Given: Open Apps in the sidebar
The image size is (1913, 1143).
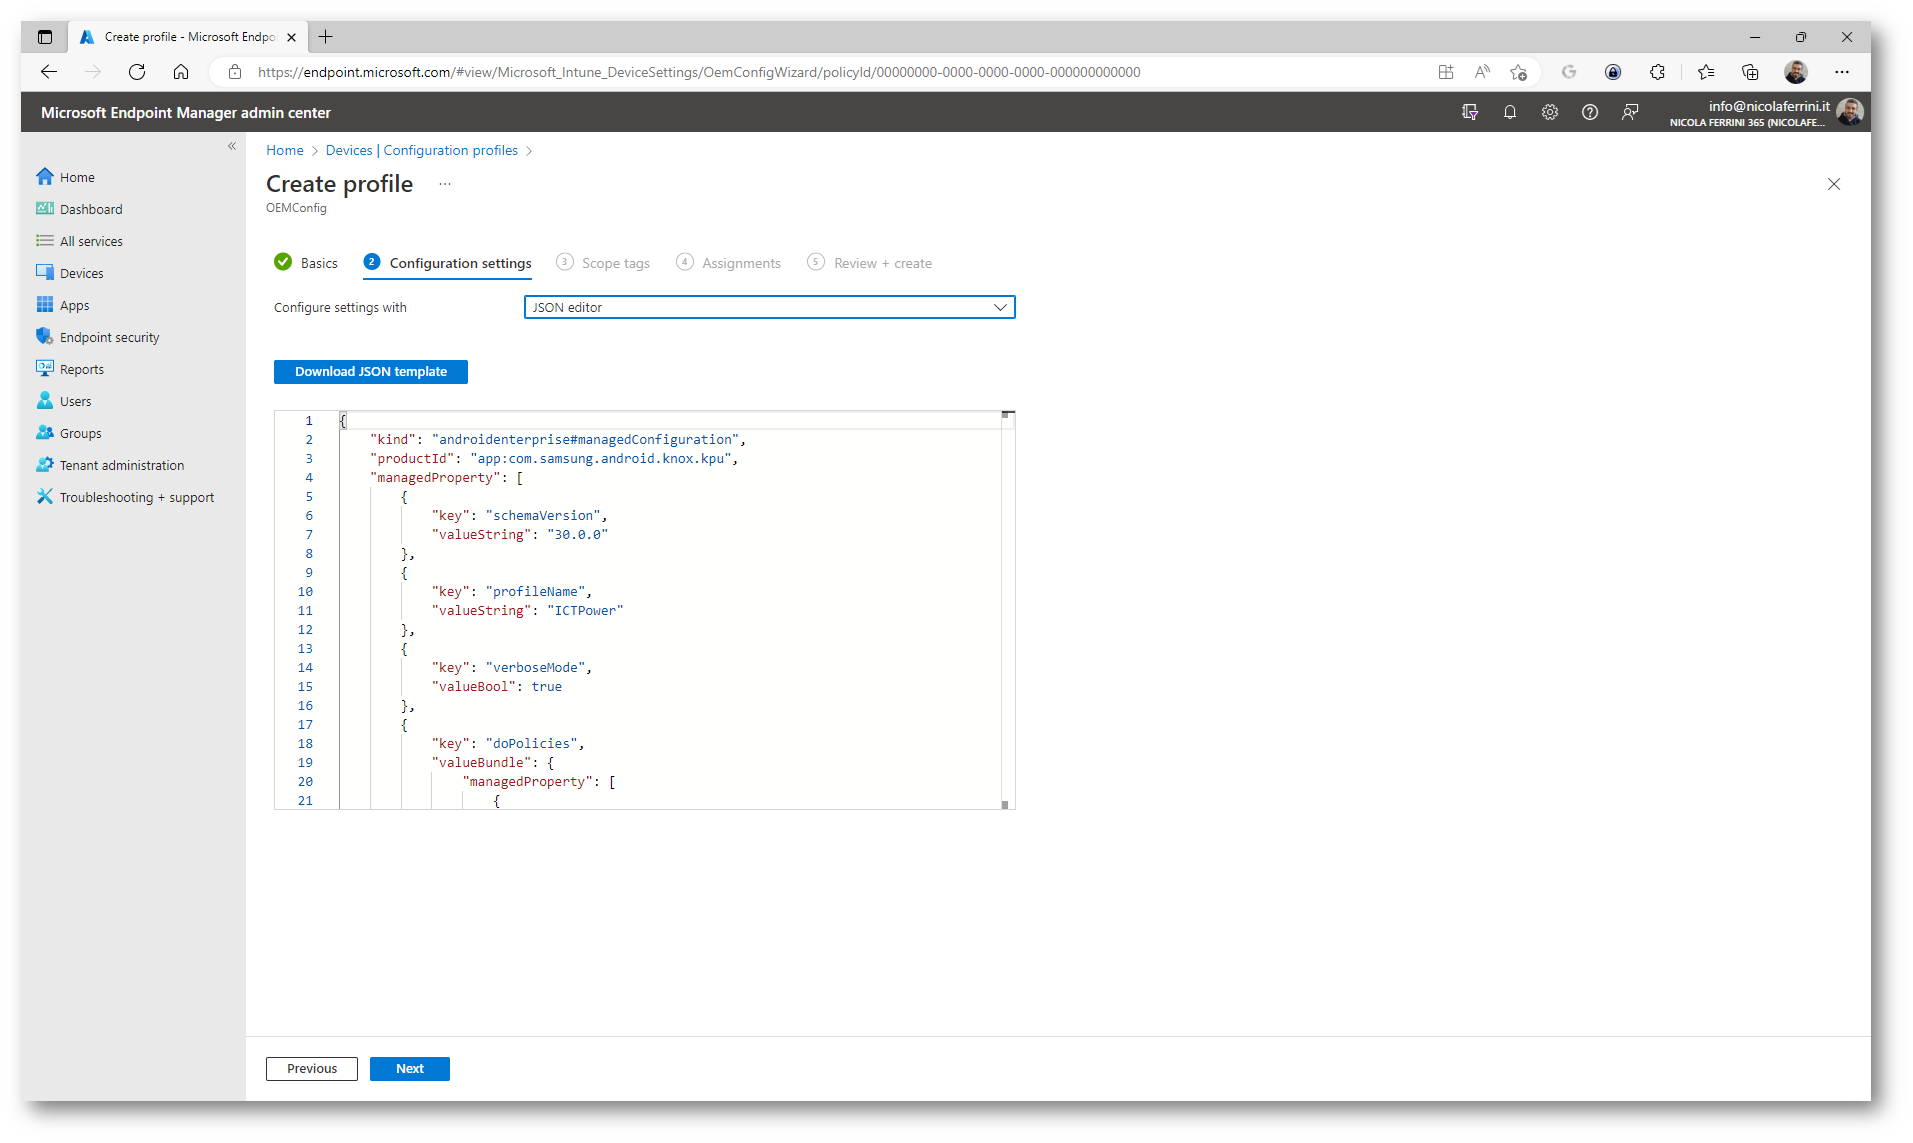Looking at the screenshot, I should coord(74,305).
